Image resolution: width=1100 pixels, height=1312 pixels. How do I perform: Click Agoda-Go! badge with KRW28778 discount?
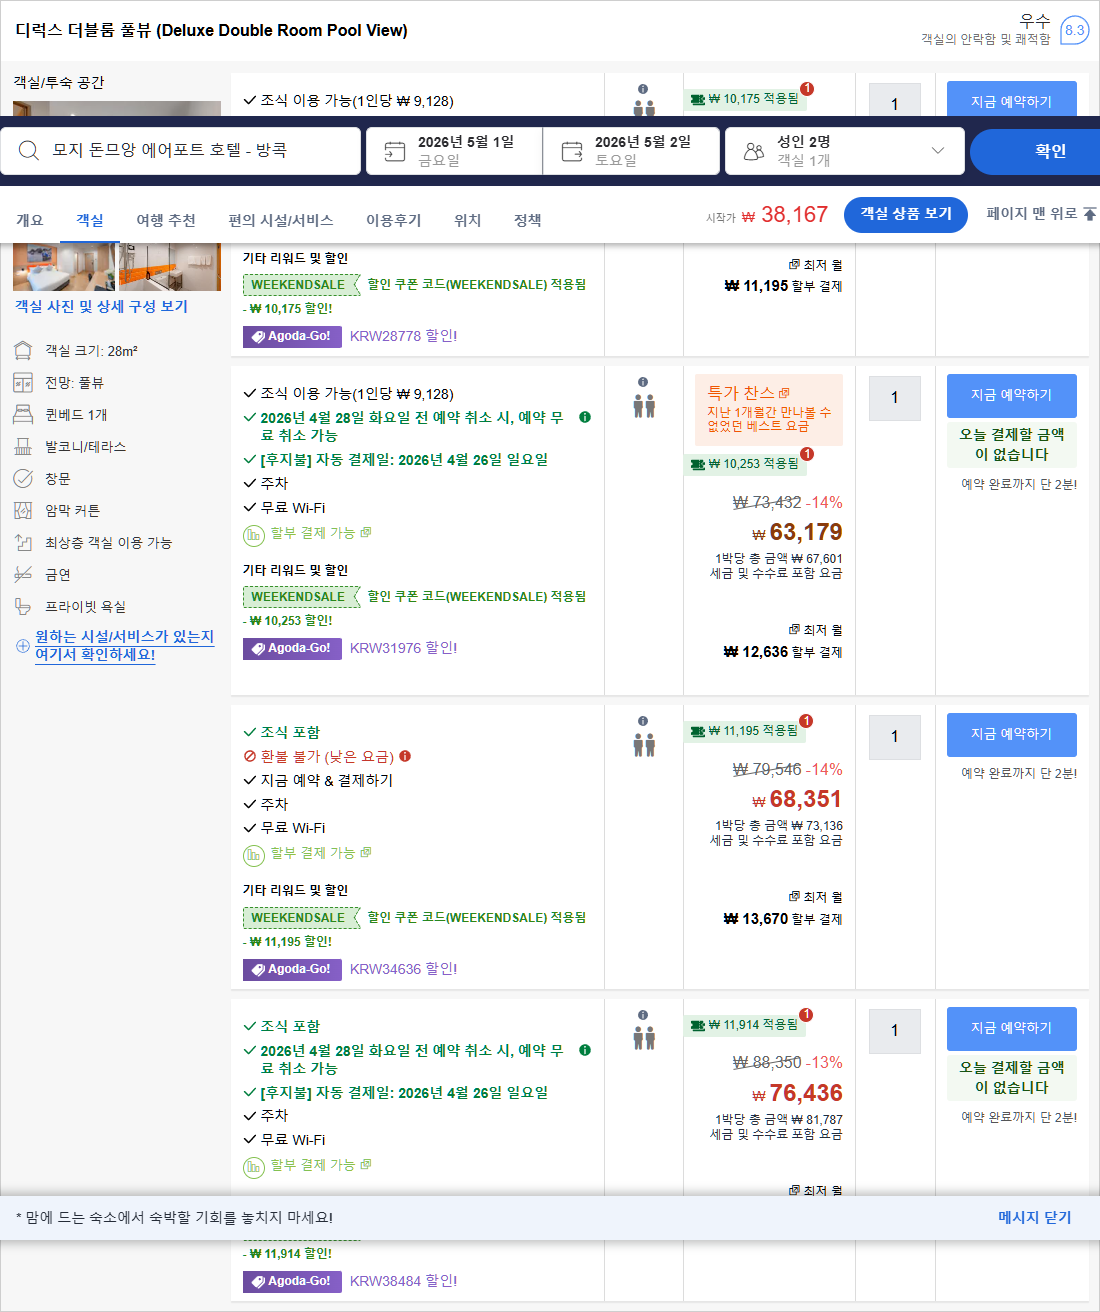pos(292,336)
